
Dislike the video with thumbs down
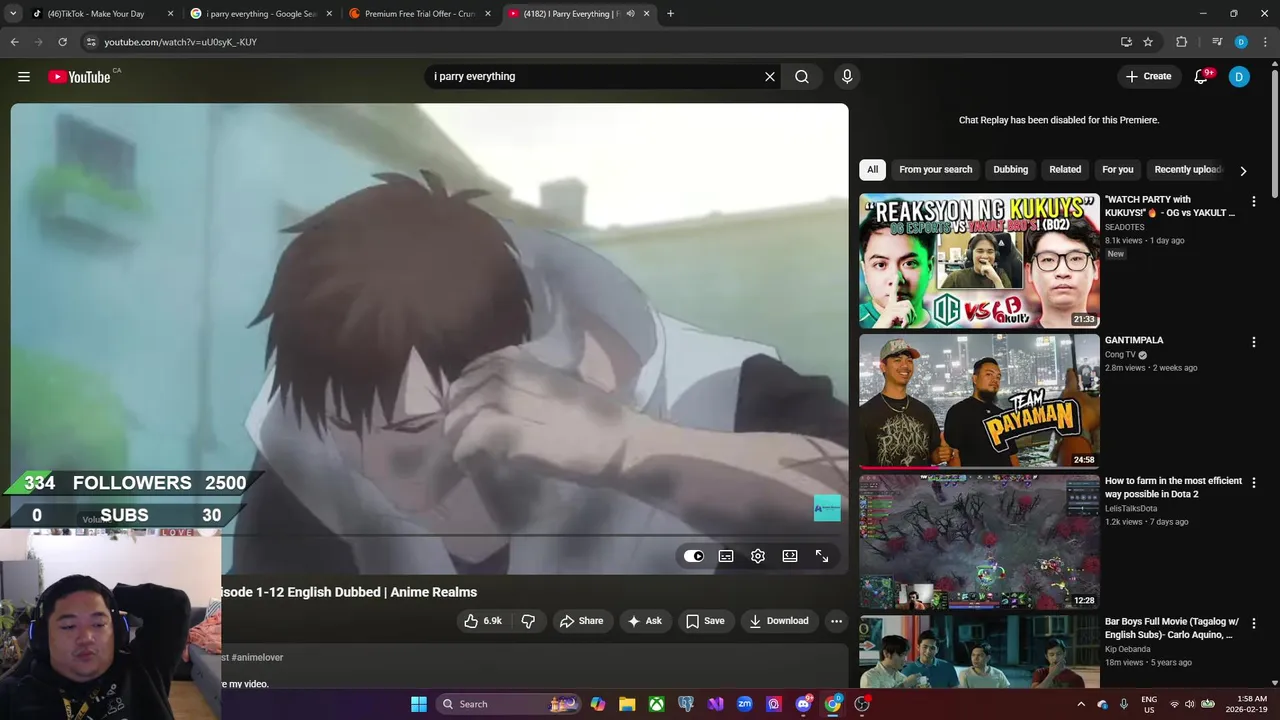pos(528,621)
